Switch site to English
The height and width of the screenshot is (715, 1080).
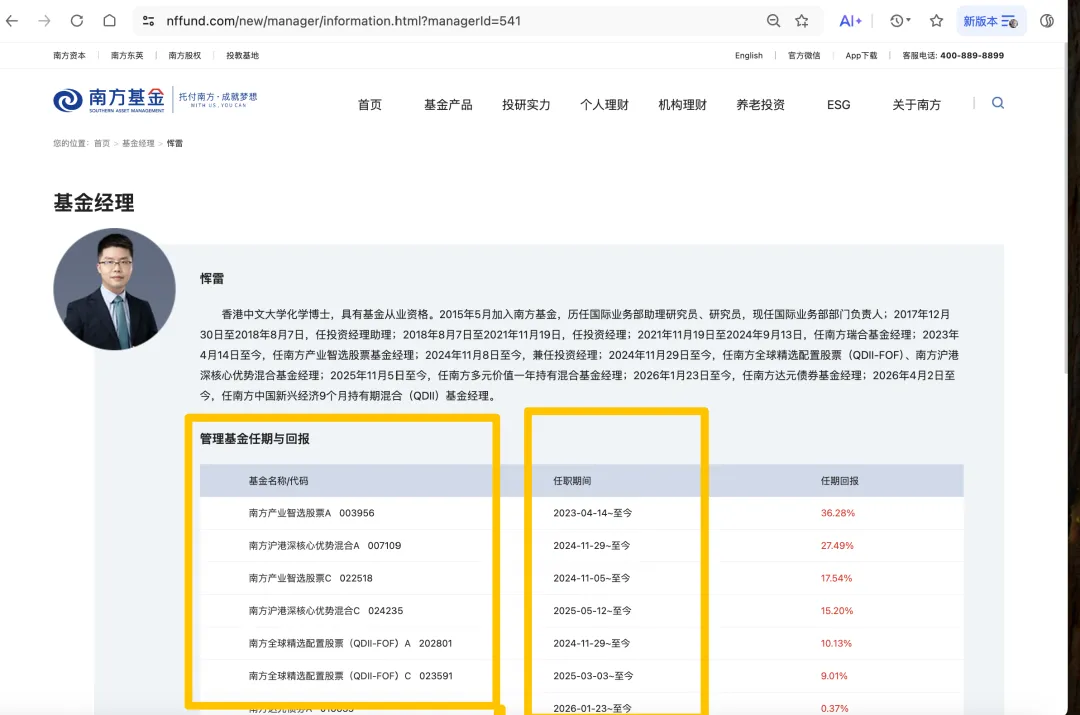[x=749, y=56]
